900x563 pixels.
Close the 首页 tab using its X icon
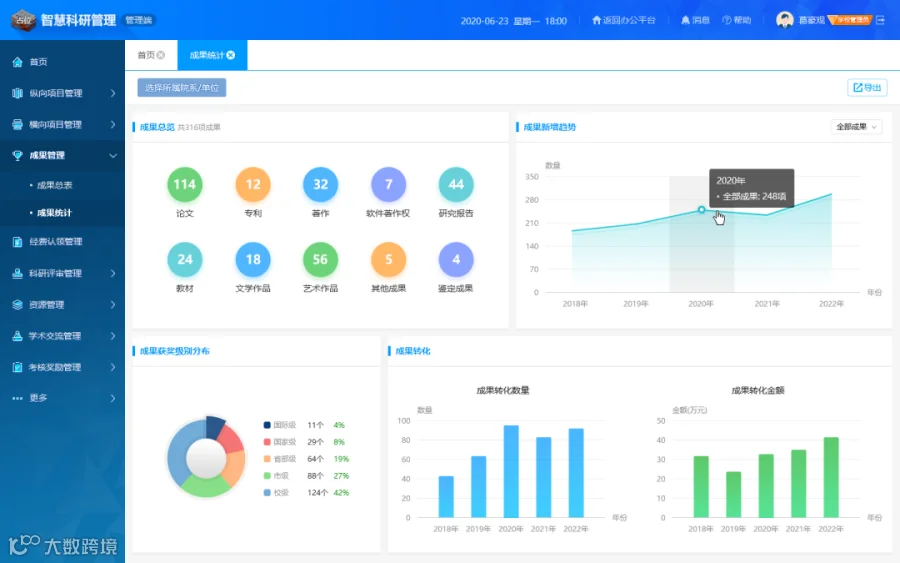pos(161,55)
